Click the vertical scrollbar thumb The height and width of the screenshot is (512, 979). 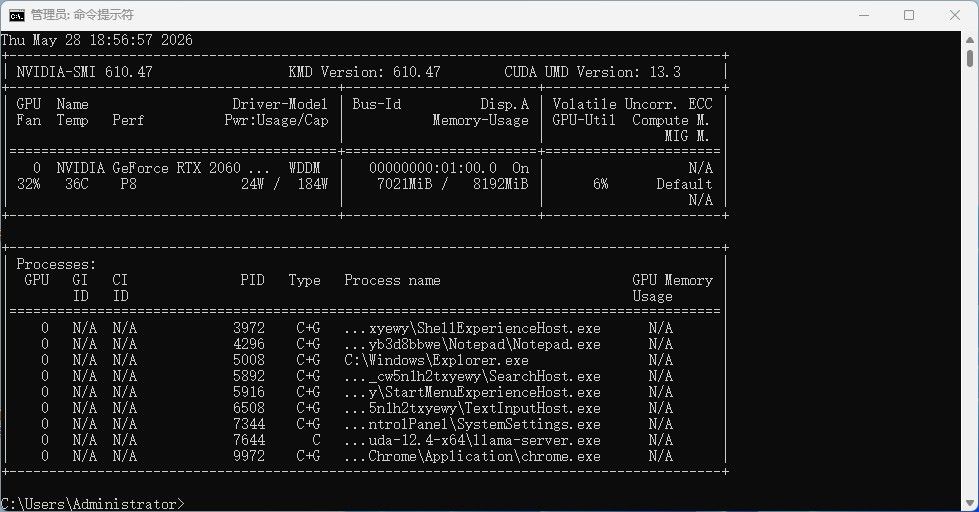[x=970, y=58]
